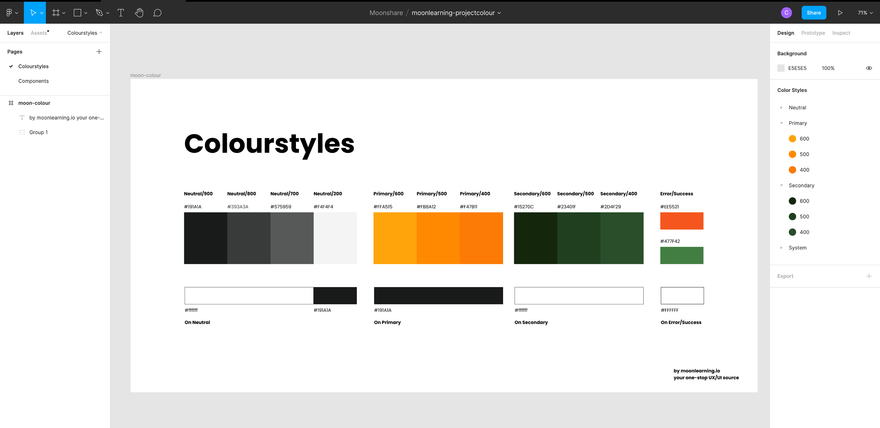Click the Error/Success label on canvas
880x428 pixels.
coord(676,194)
